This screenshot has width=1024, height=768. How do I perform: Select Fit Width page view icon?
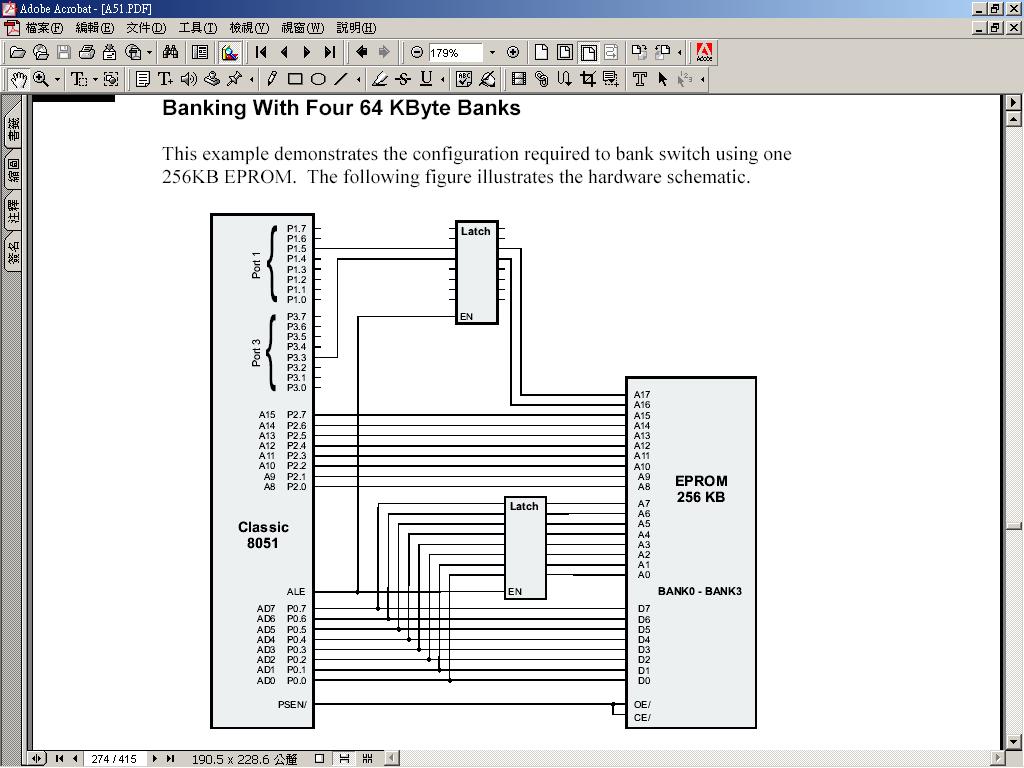[x=588, y=52]
